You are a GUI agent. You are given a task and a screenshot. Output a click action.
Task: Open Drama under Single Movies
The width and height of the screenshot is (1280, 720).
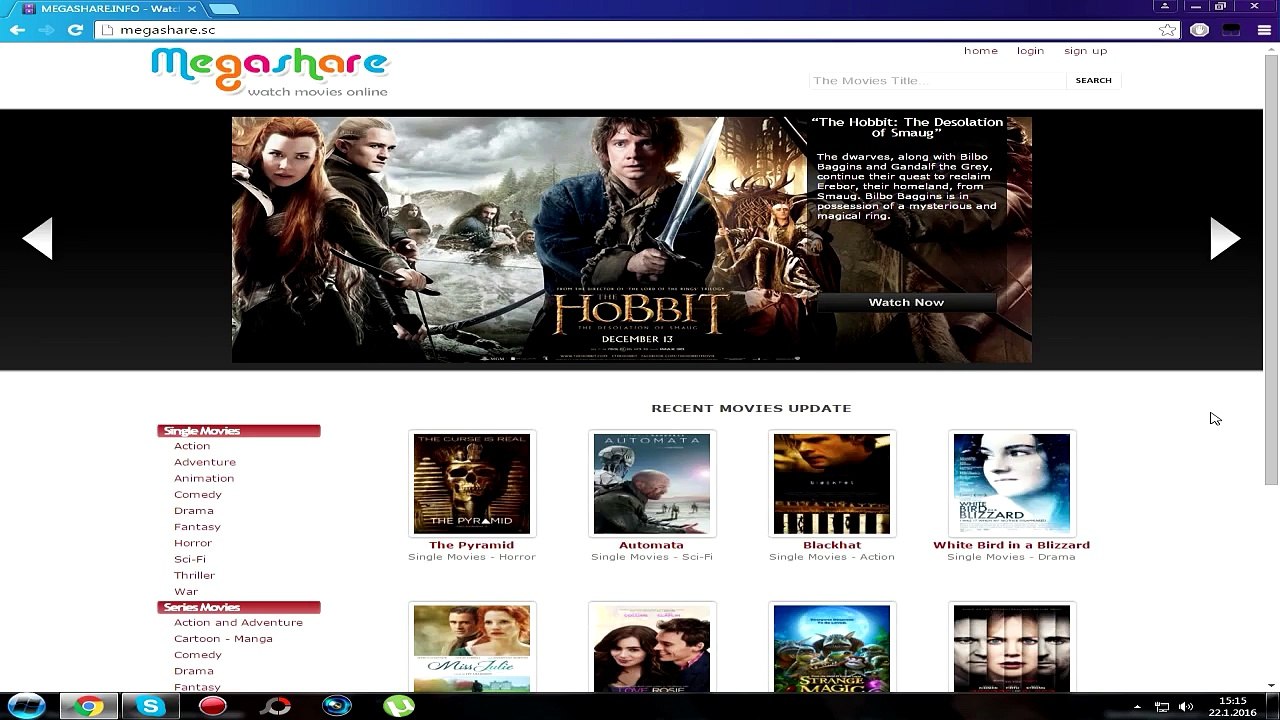pyautogui.click(x=194, y=510)
